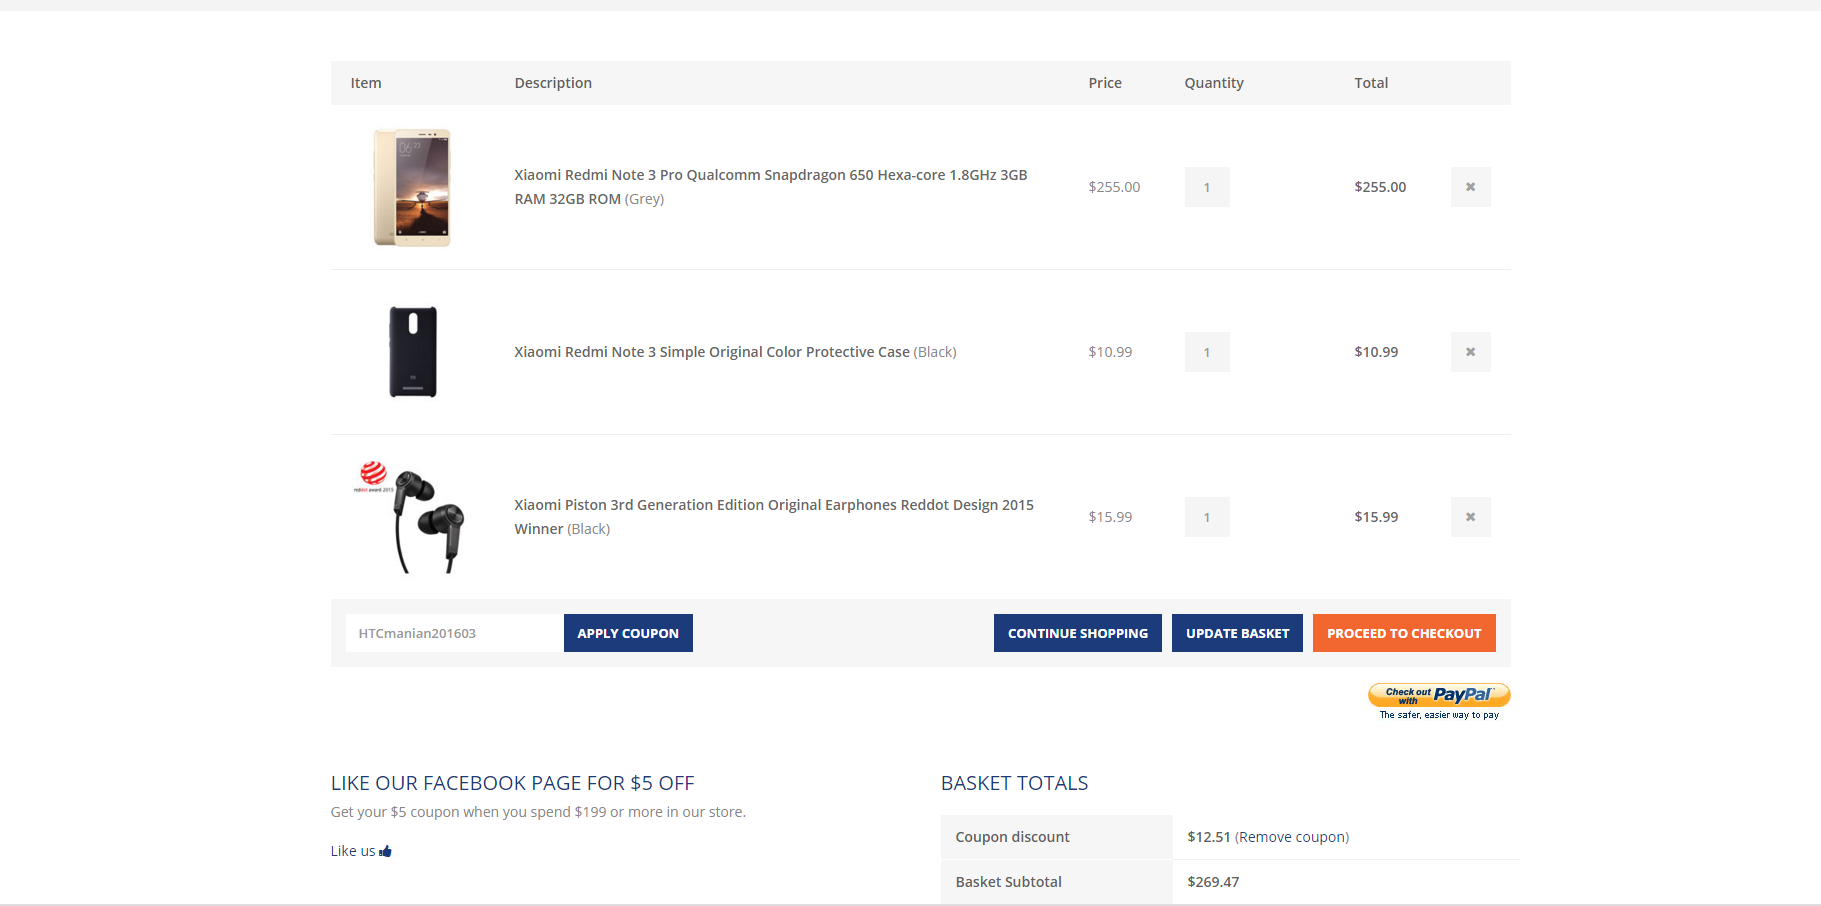Viewport: 1821px width, 906px height.
Task: Click the Coupon discount label
Action: [x=1012, y=837]
